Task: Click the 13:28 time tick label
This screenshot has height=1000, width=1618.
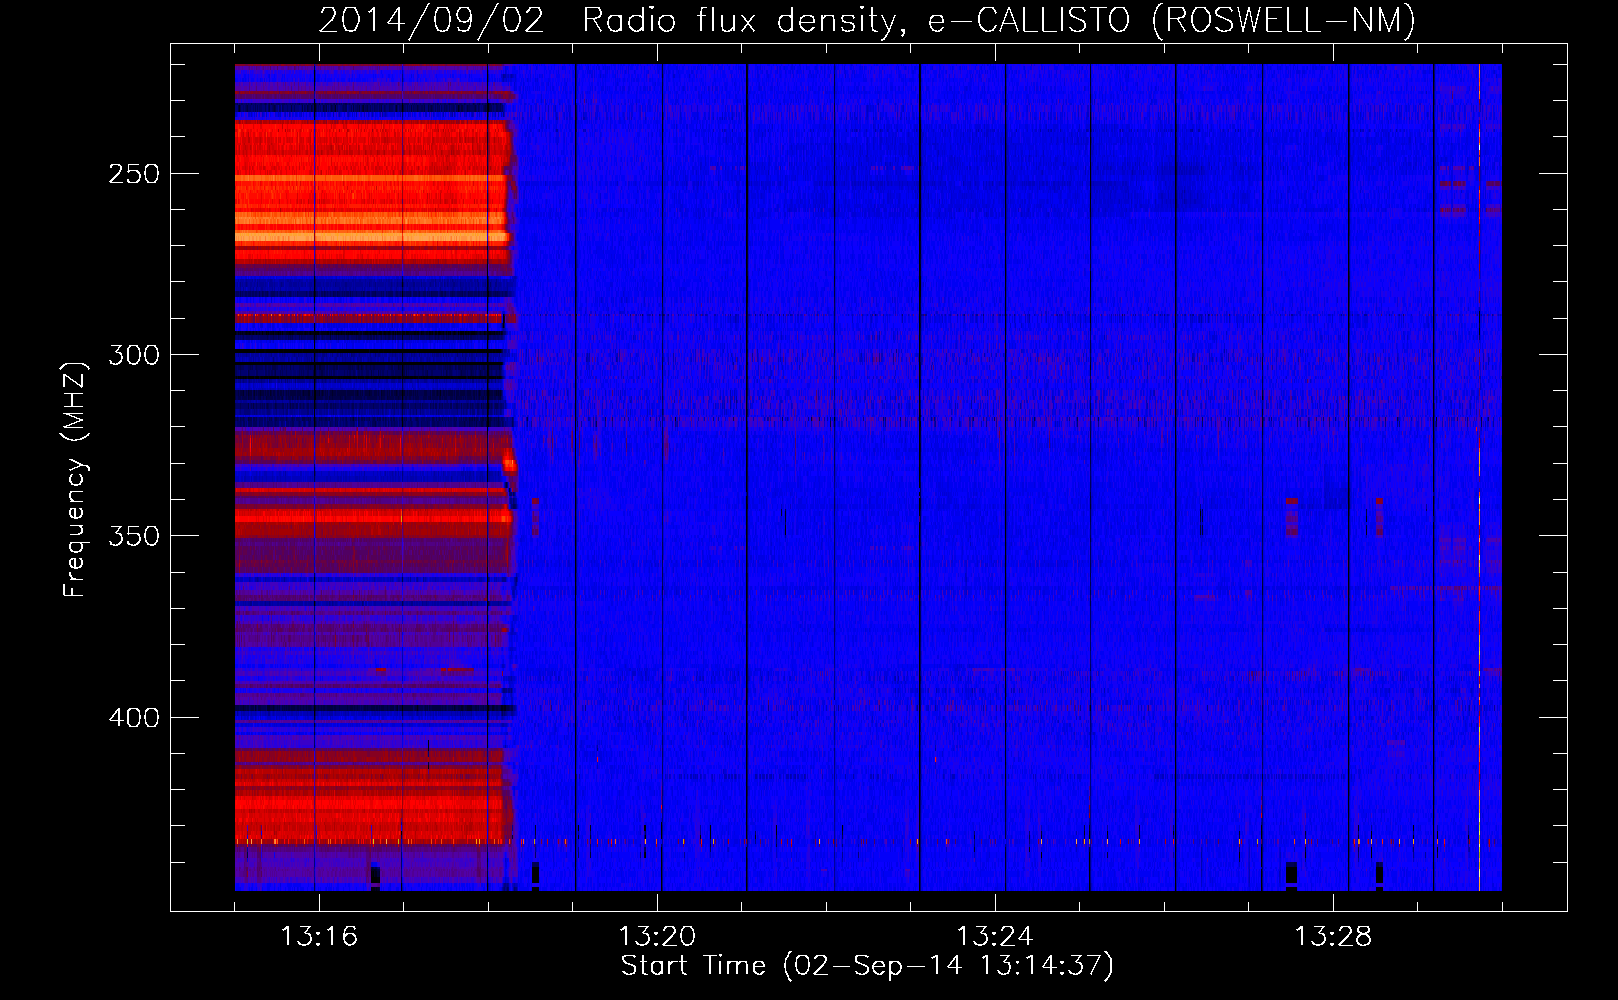Action: (x=1333, y=936)
